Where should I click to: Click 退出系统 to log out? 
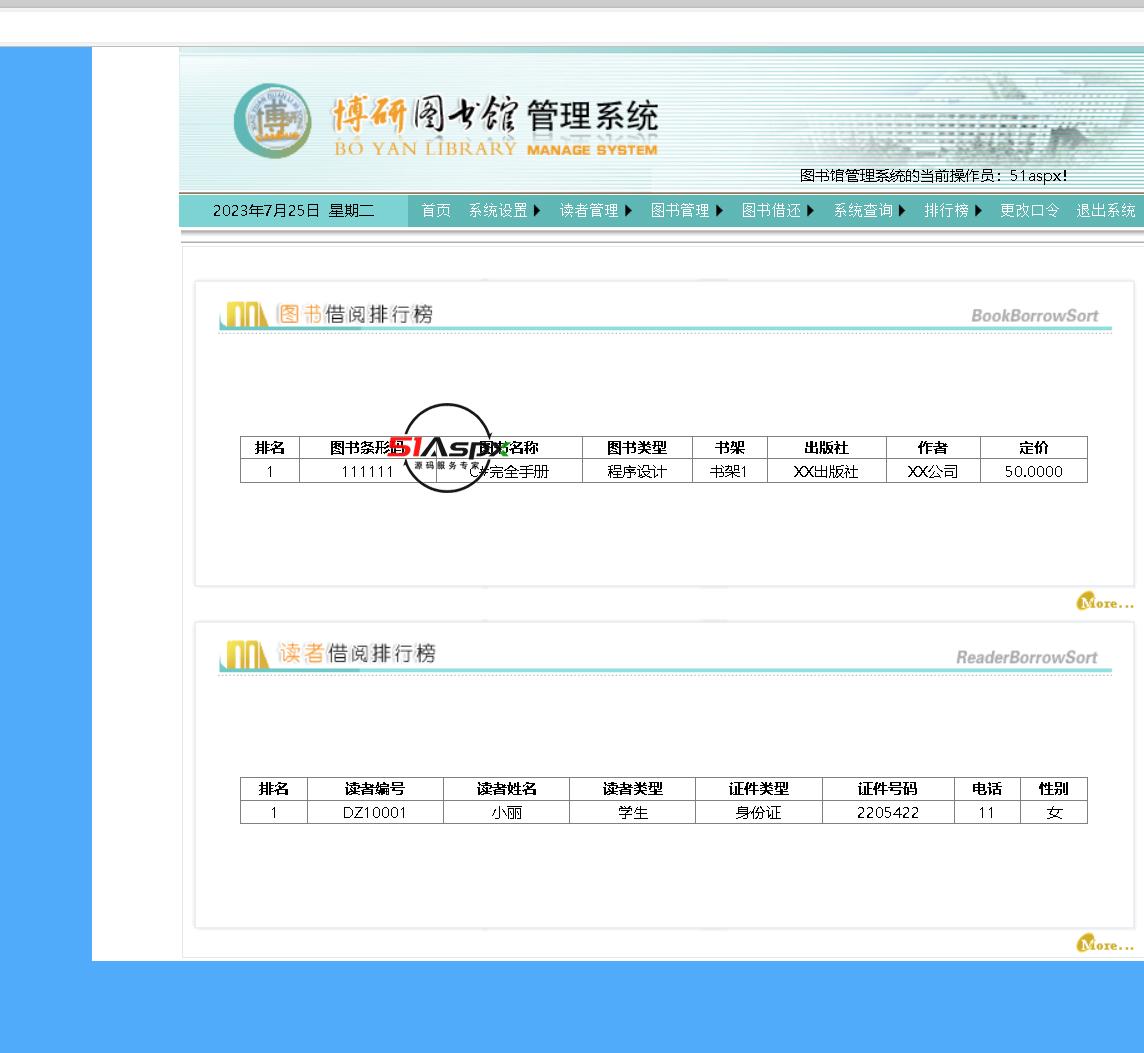click(x=1105, y=210)
